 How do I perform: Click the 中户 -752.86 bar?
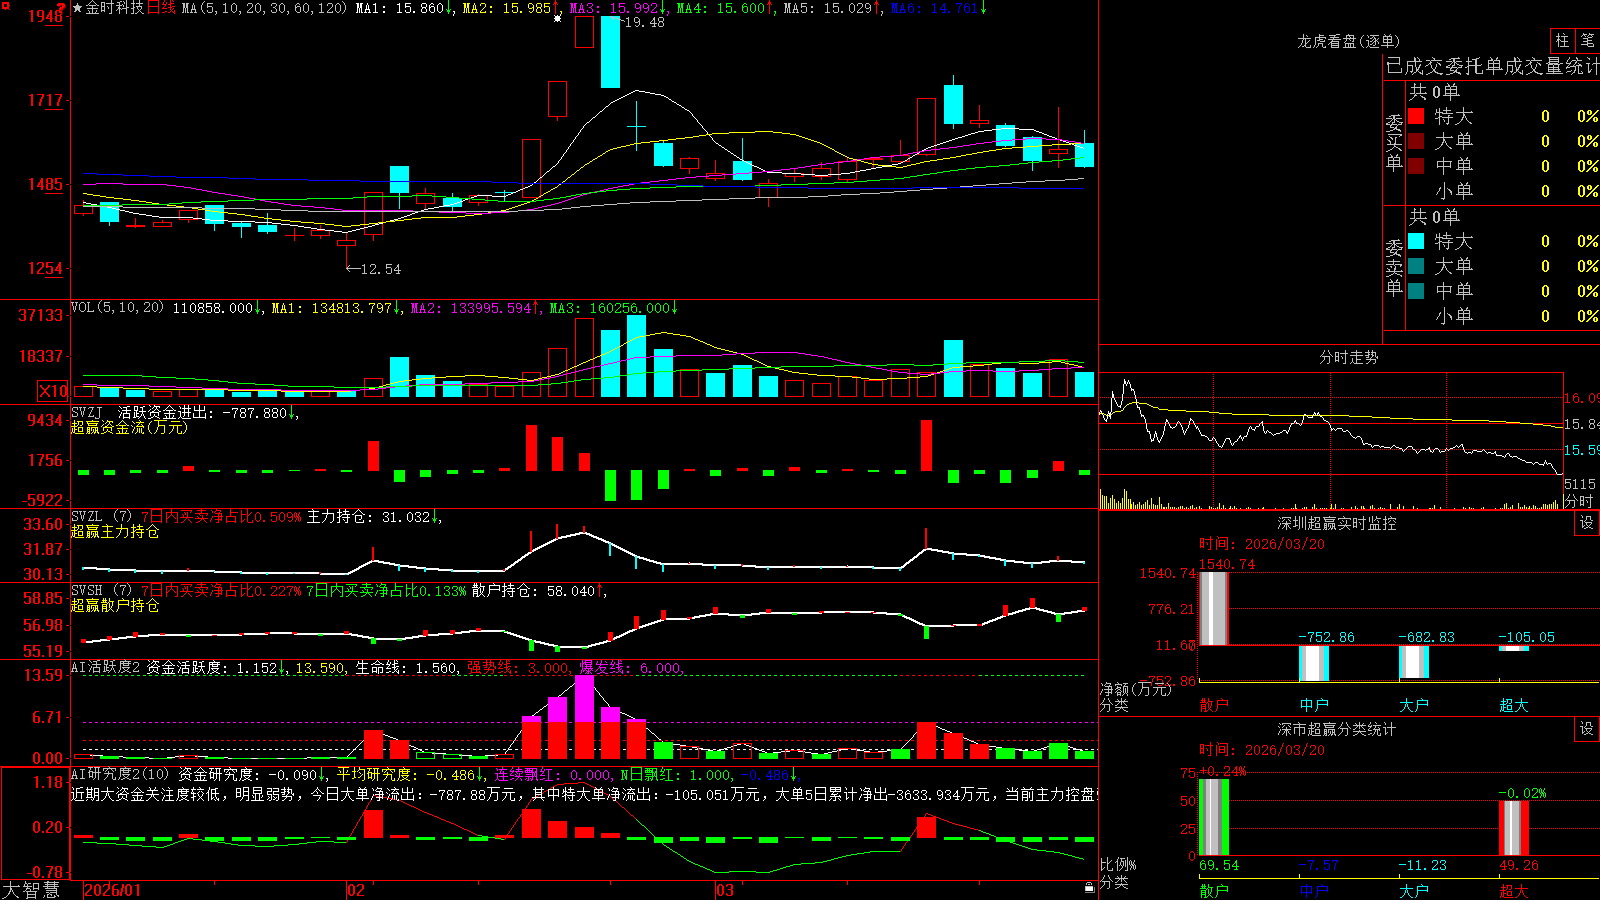[x=1313, y=663]
